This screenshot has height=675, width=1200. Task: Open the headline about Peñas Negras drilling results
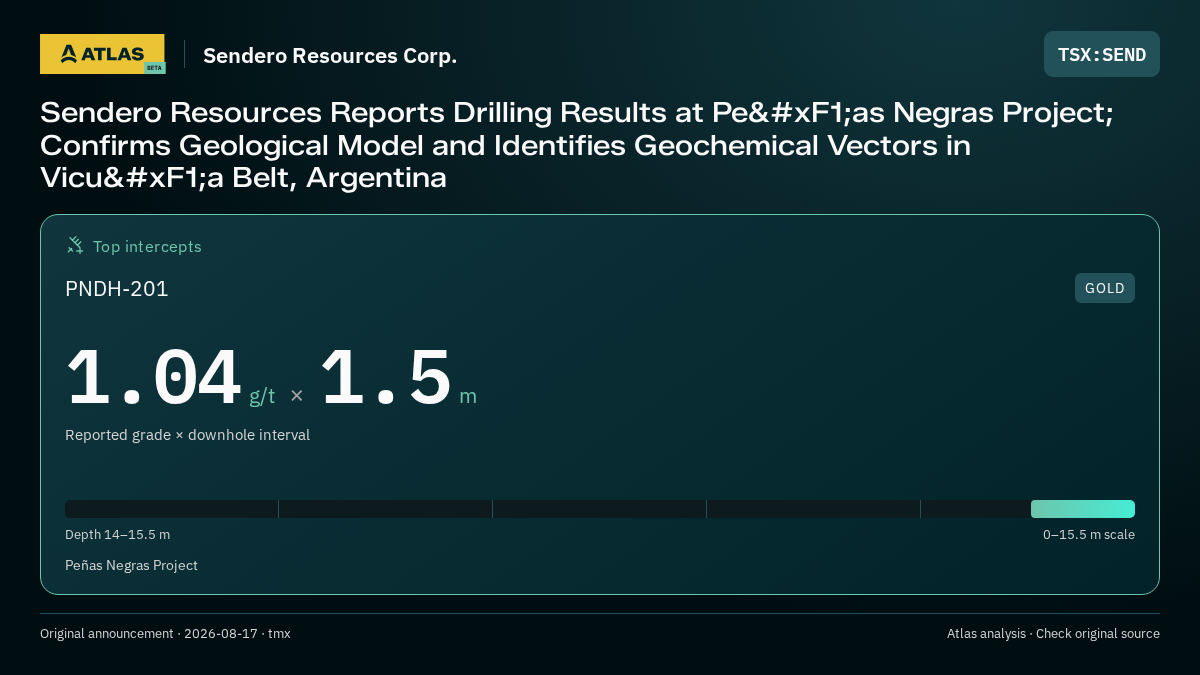pyautogui.click(x=577, y=145)
